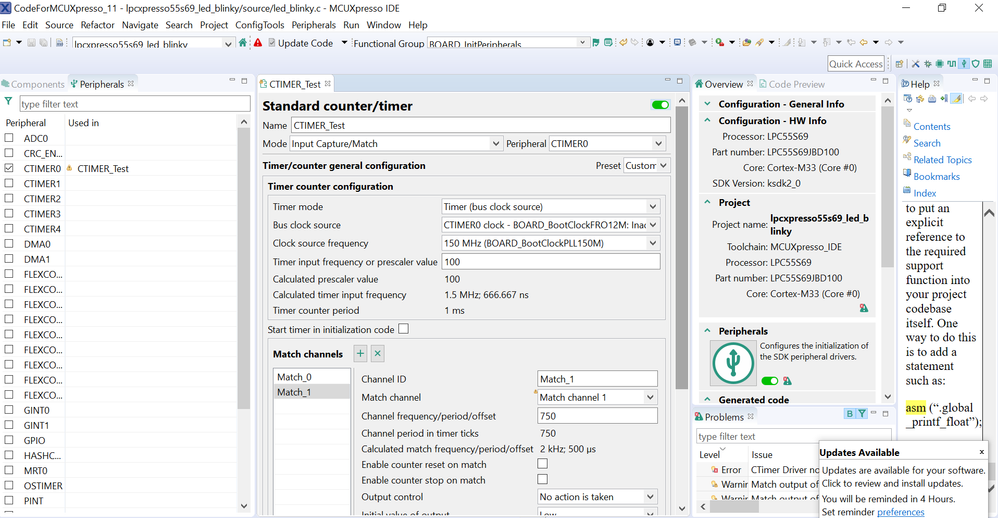
Task: Open the Preset Custom dropdown
Action: click(x=646, y=165)
